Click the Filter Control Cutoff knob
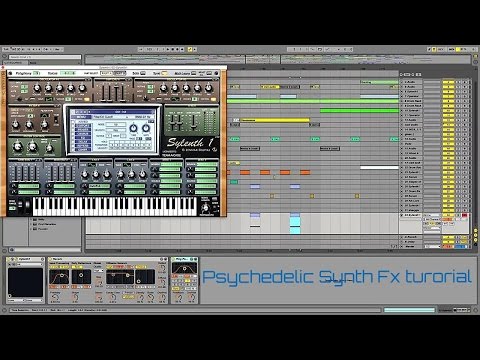 pyautogui.click(x=18, y=146)
